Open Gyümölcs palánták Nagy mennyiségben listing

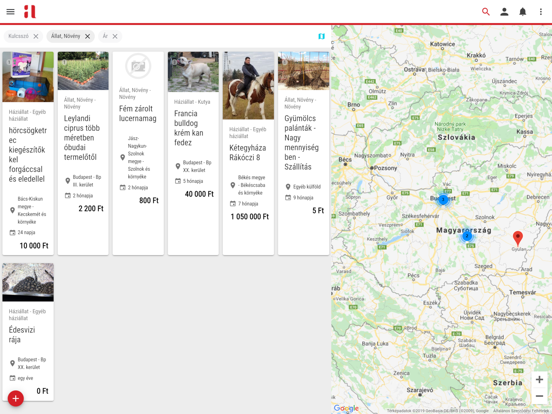pos(301,143)
